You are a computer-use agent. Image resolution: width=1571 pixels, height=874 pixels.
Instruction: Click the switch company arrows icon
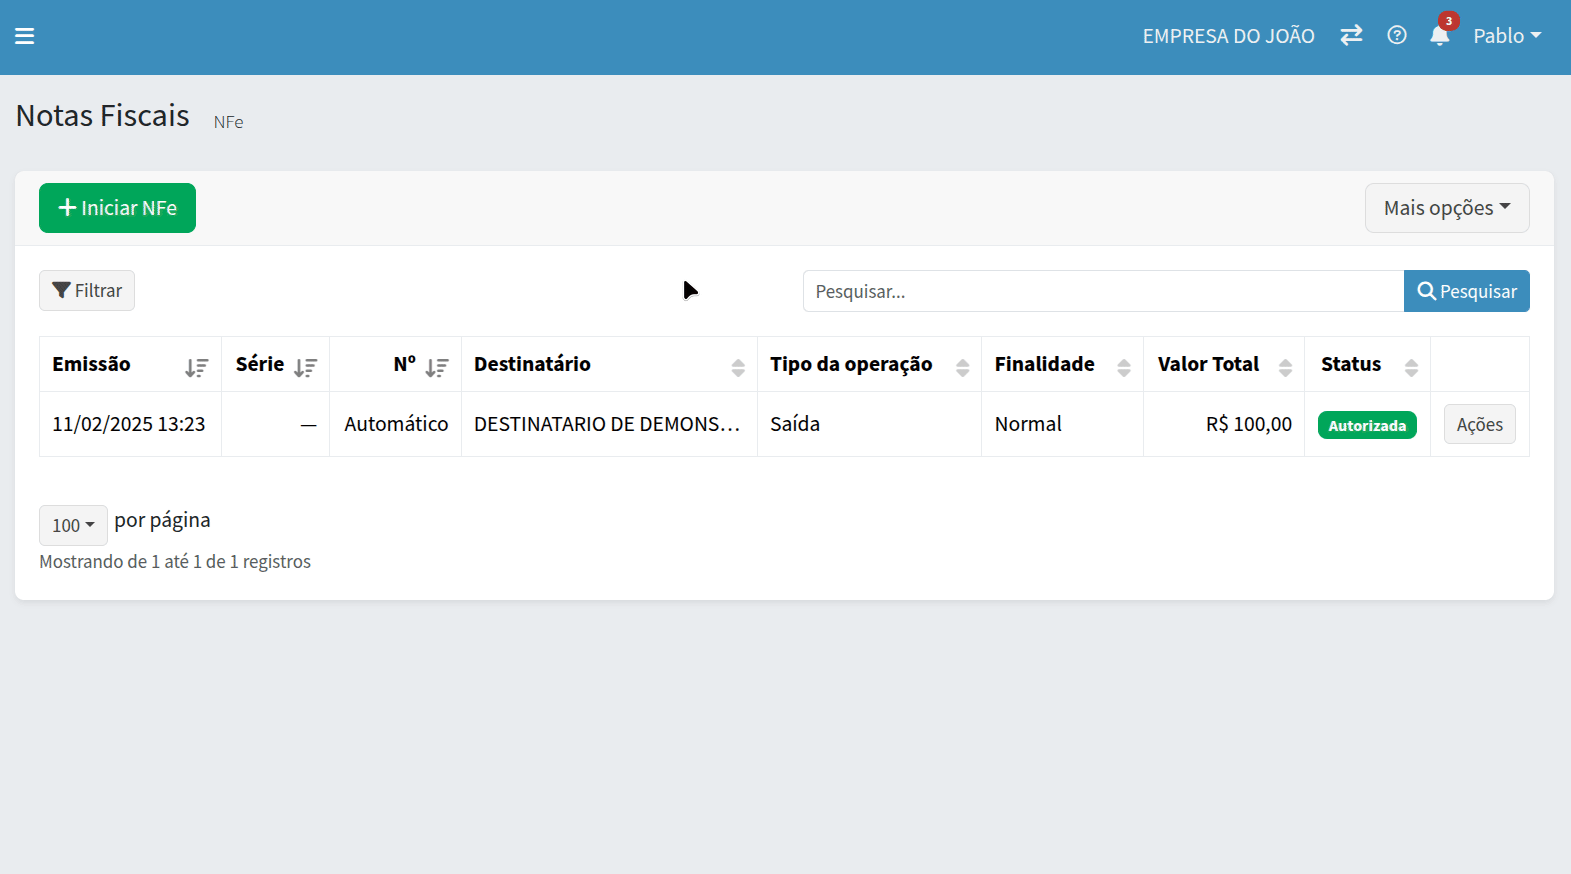click(x=1351, y=36)
